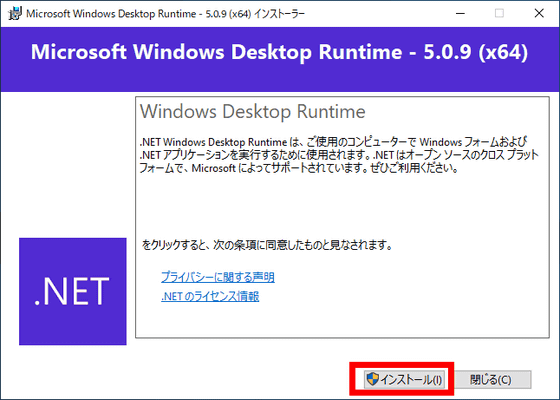The height and width of the screenshot is (400, 560).
Task: Click the purple banner title text
Action: 279,52
